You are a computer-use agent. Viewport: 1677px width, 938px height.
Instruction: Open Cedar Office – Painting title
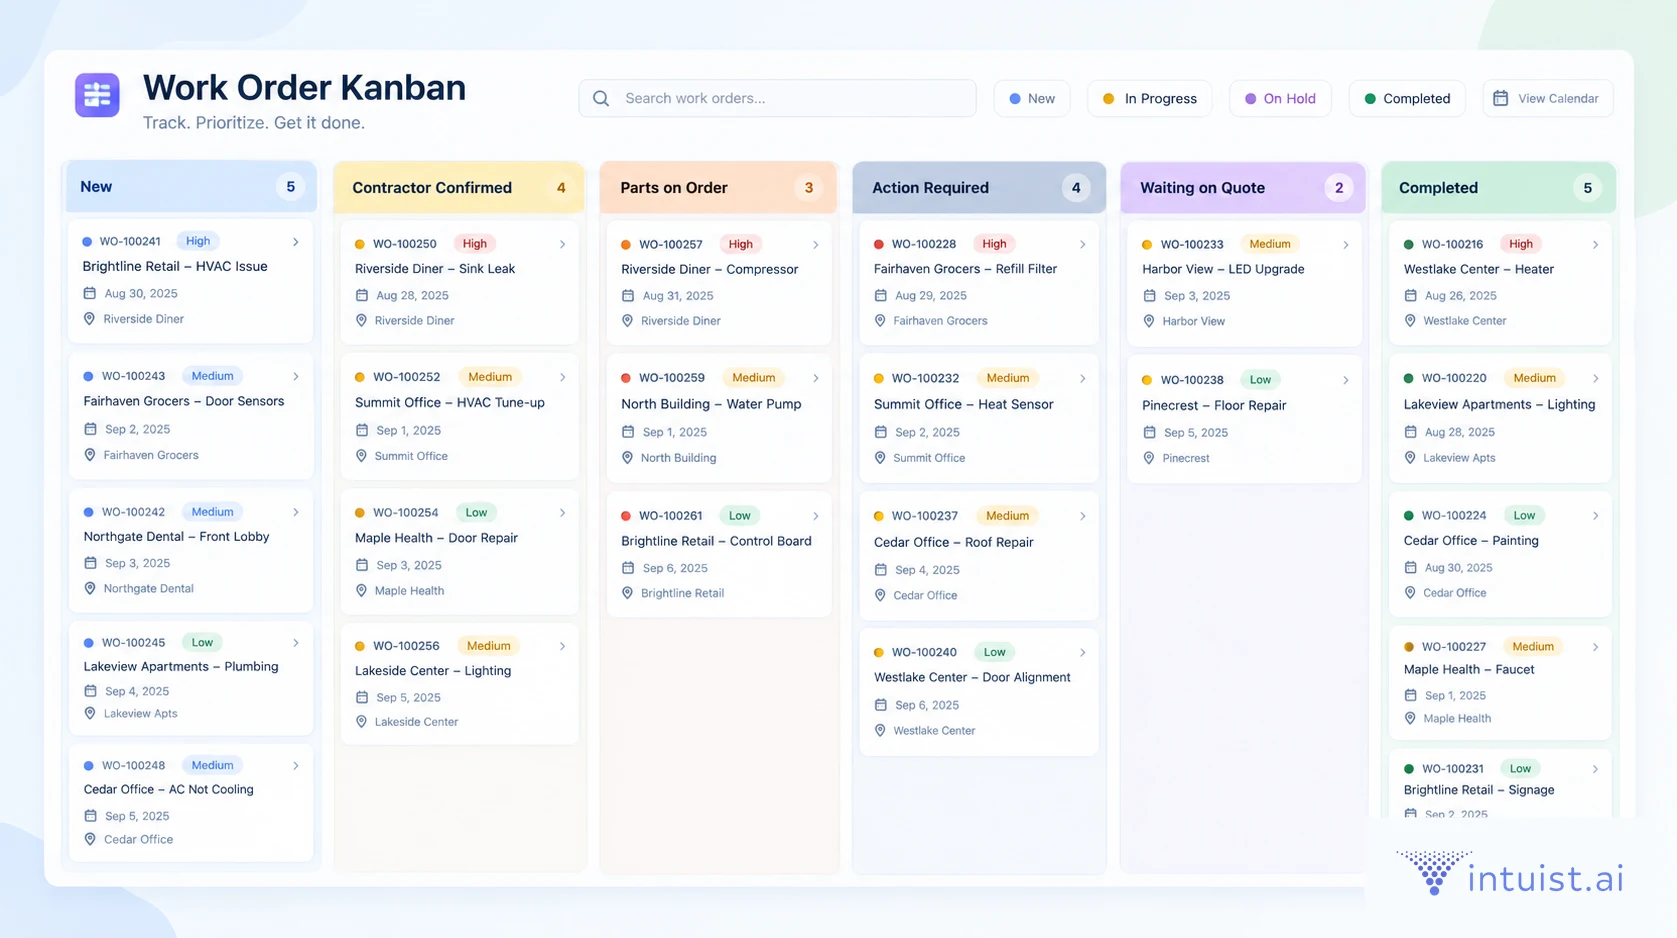[1471, 540]
